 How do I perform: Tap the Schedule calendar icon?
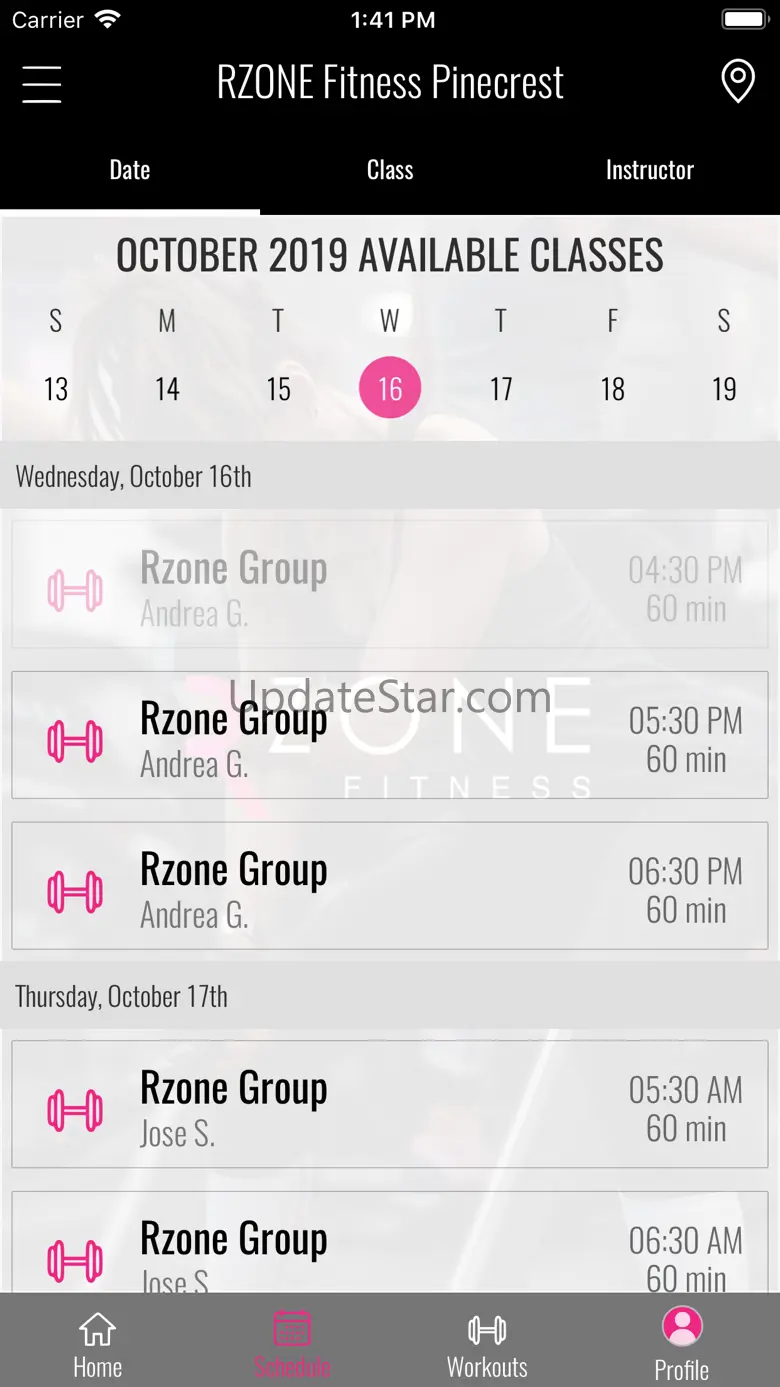point(292,1329)
